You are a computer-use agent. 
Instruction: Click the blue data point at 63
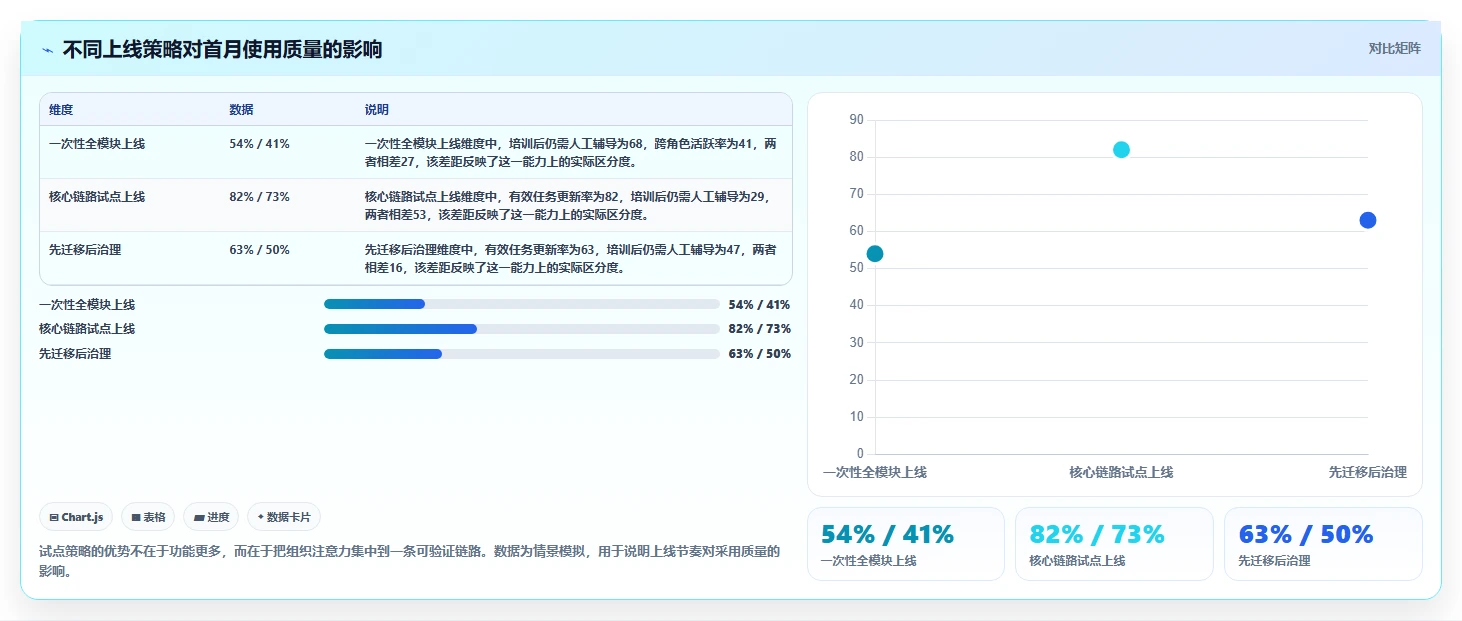click(1368, 220)
